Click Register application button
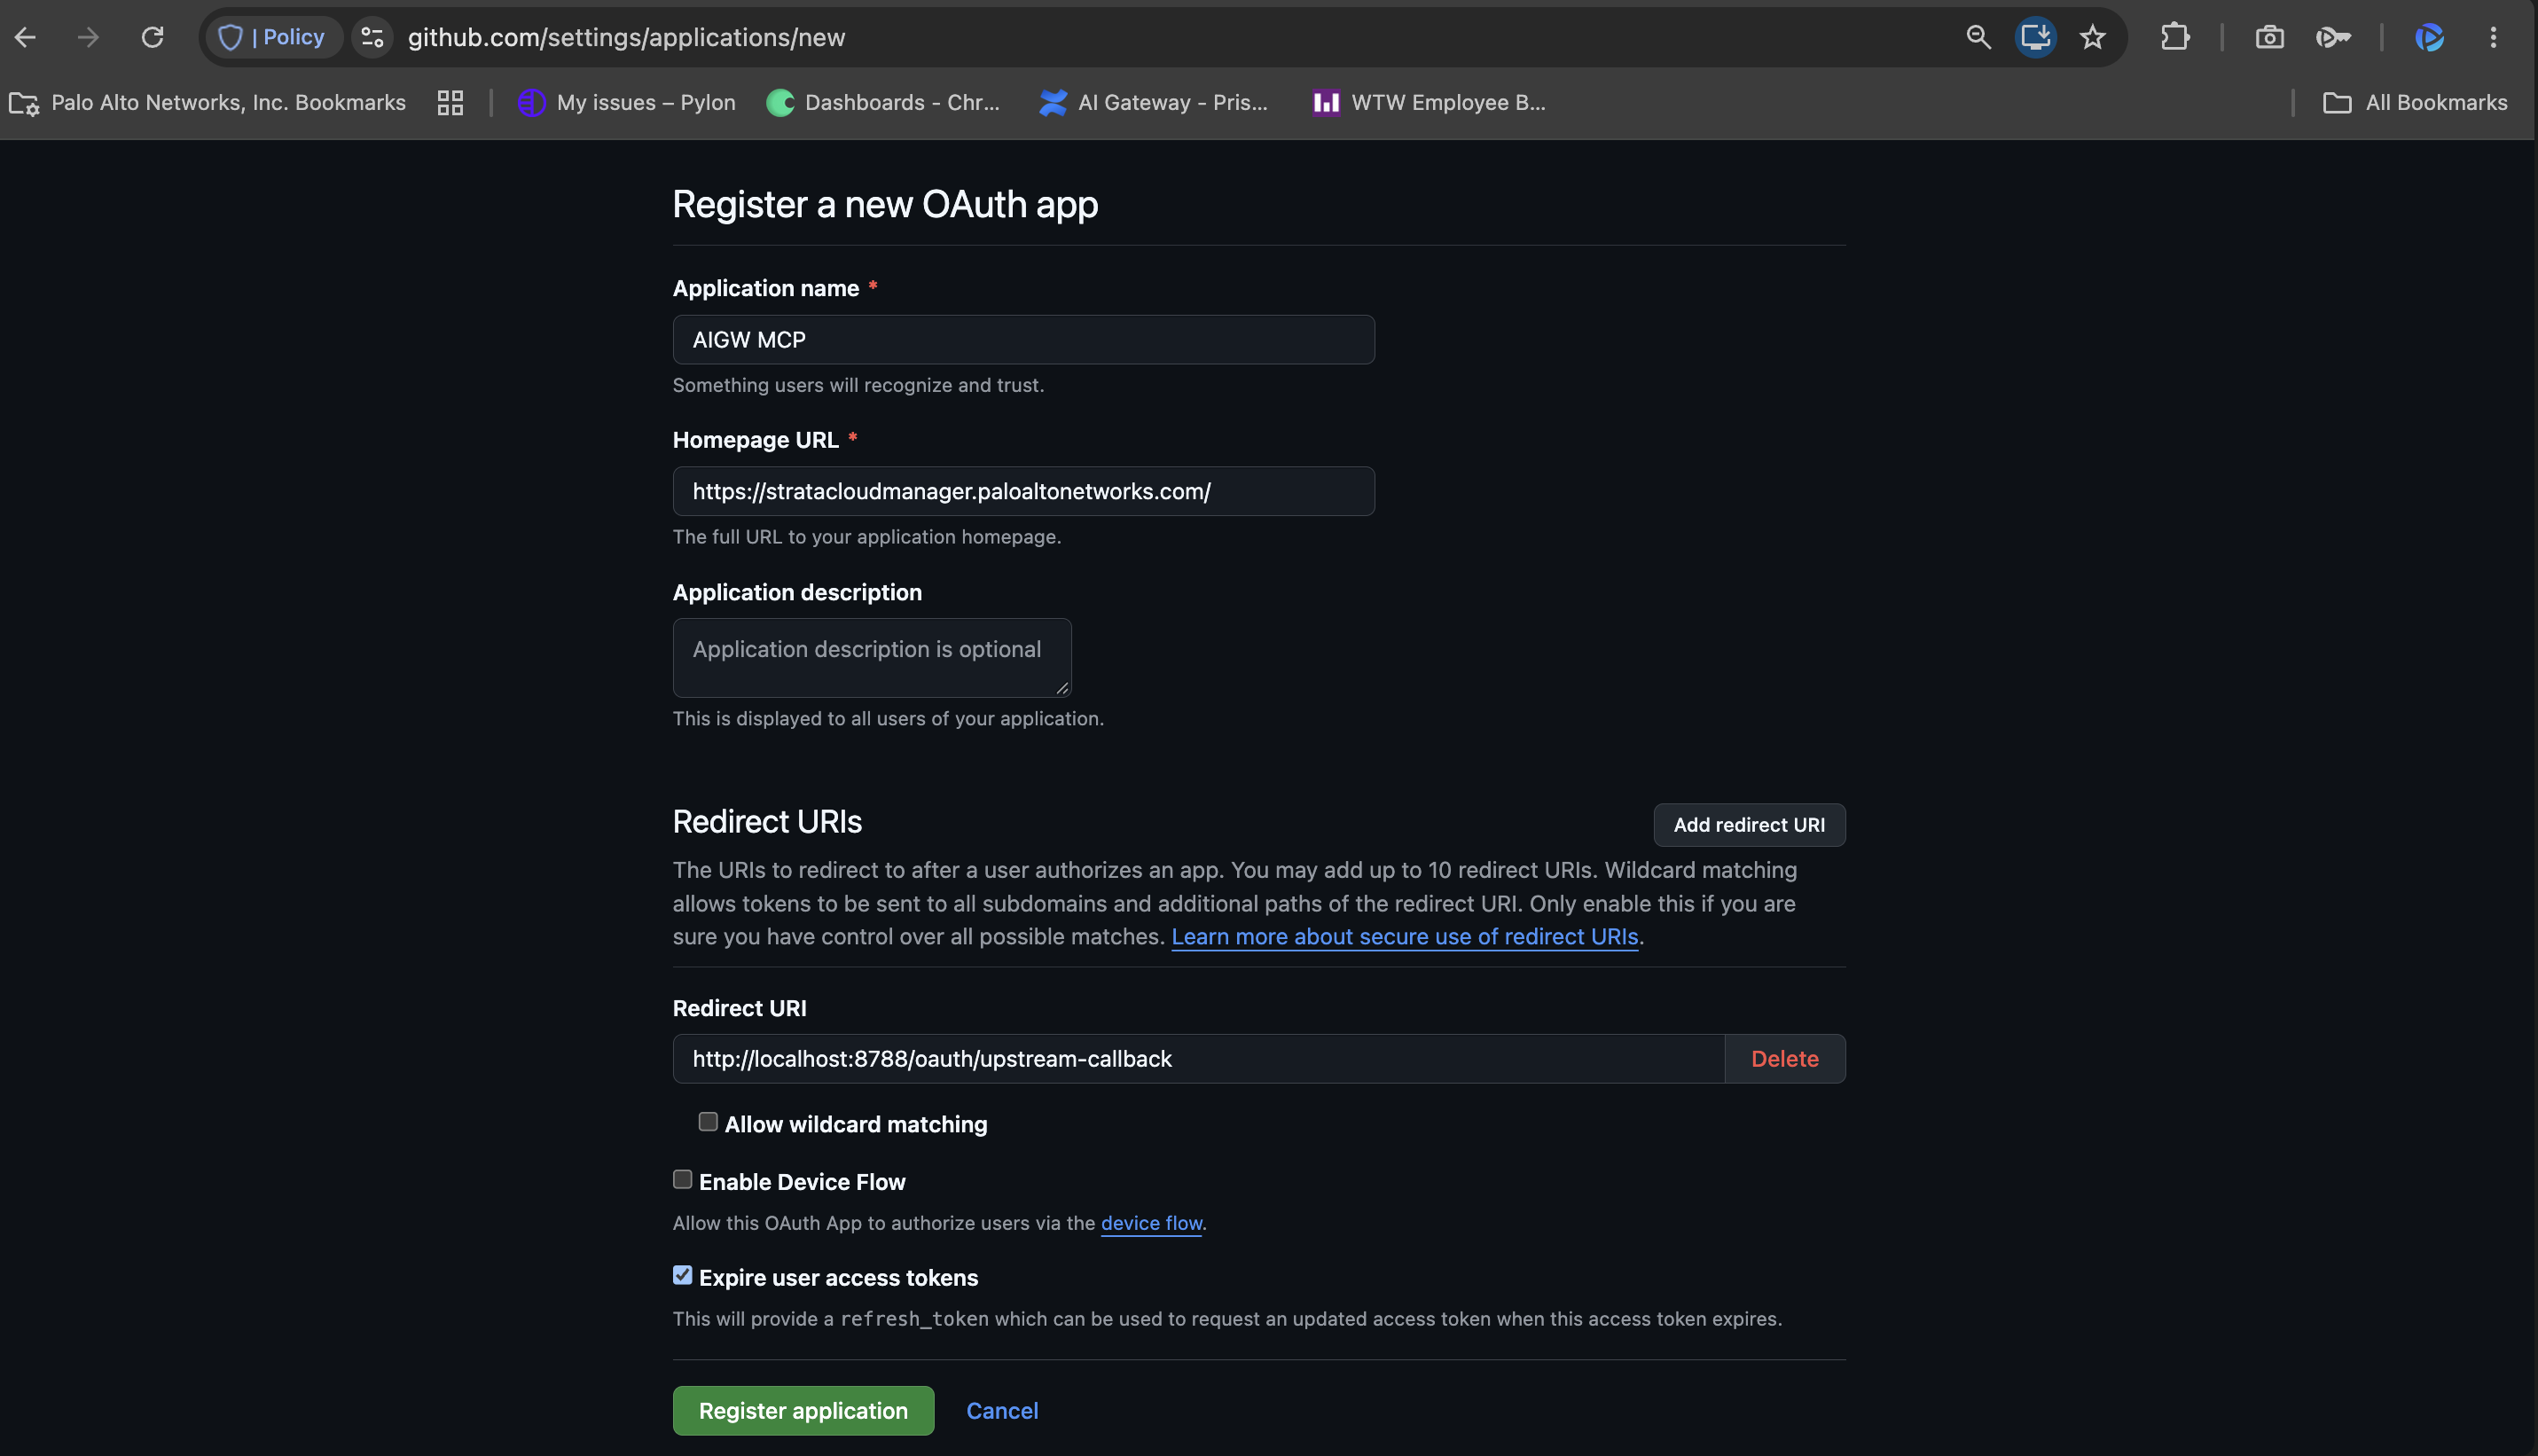Viewport: 2538px width, 1456px height. coord(803,1410)
